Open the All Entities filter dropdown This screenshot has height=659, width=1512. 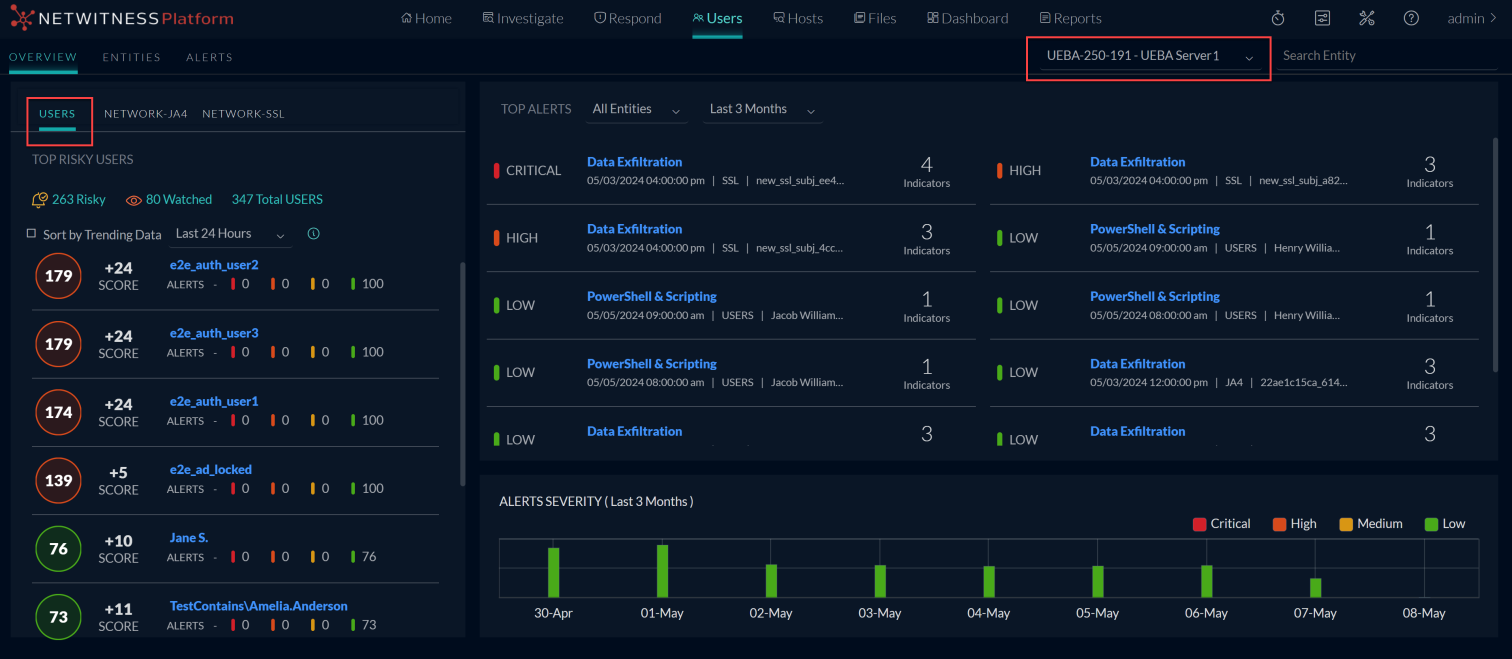tap(637, 109)
